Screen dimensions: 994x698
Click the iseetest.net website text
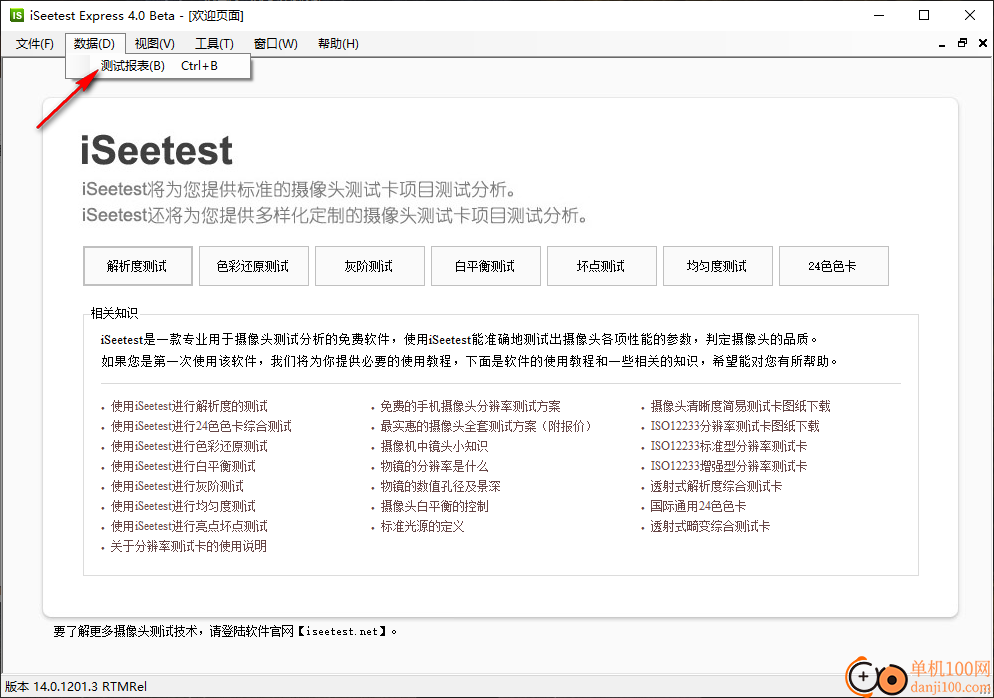click(x=342, y=631)
